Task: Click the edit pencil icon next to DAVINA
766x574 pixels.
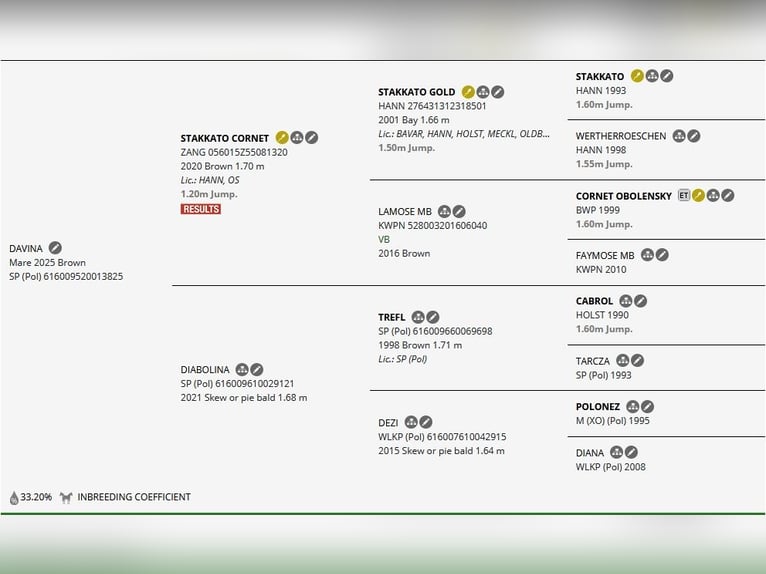Action: pyautogui.click(x=55, y=248)
